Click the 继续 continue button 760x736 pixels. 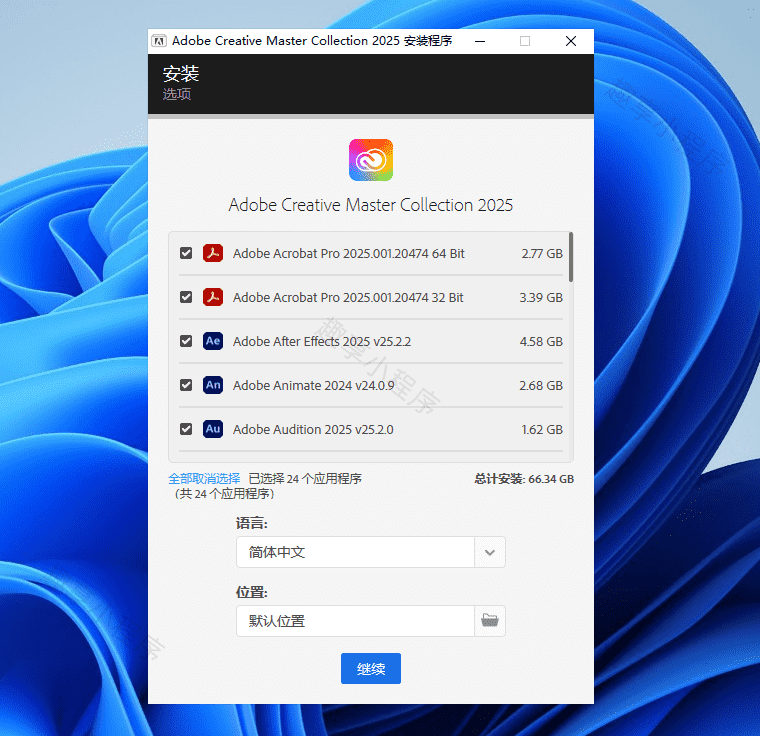(371, 669)
